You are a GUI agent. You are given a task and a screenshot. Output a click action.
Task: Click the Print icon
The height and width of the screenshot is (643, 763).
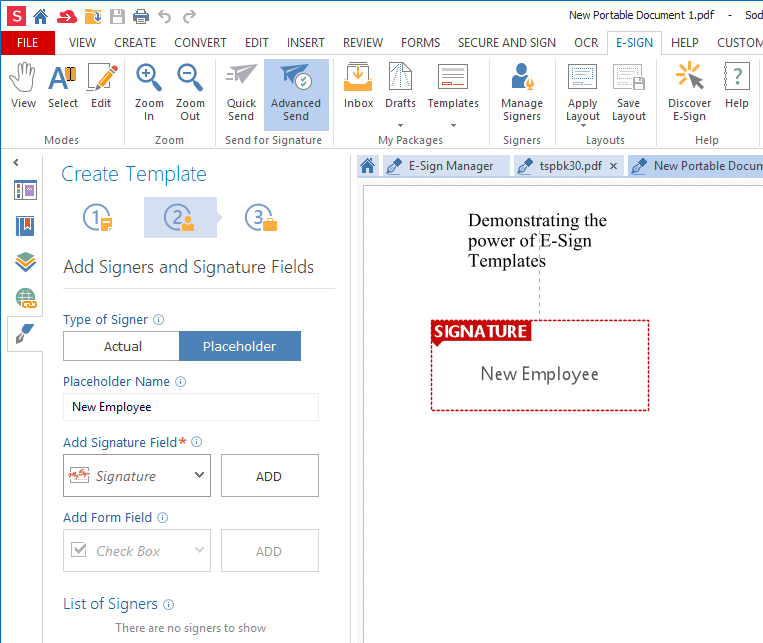[x=141, y=17]
